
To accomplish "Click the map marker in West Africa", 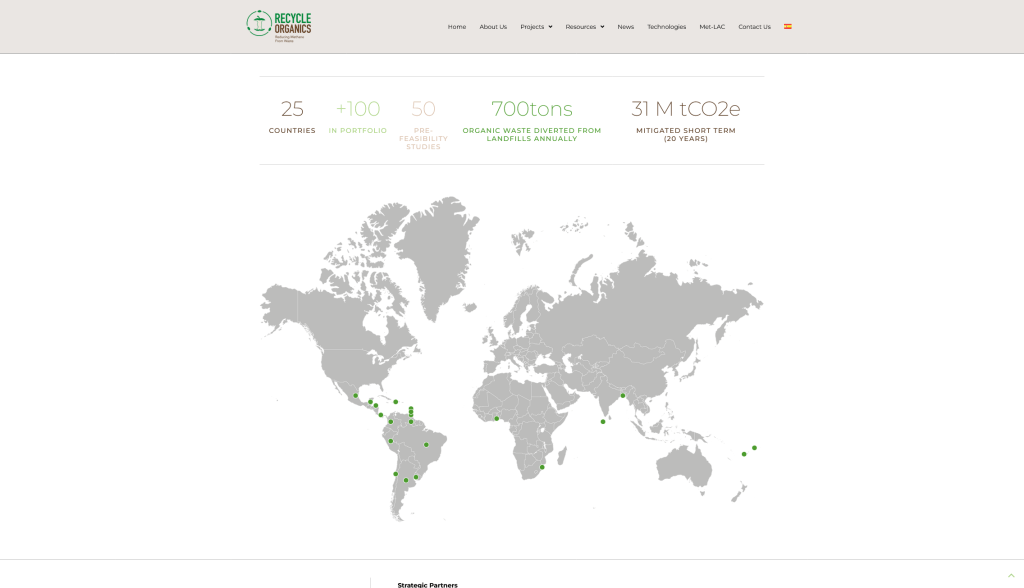I will (496, 418).
